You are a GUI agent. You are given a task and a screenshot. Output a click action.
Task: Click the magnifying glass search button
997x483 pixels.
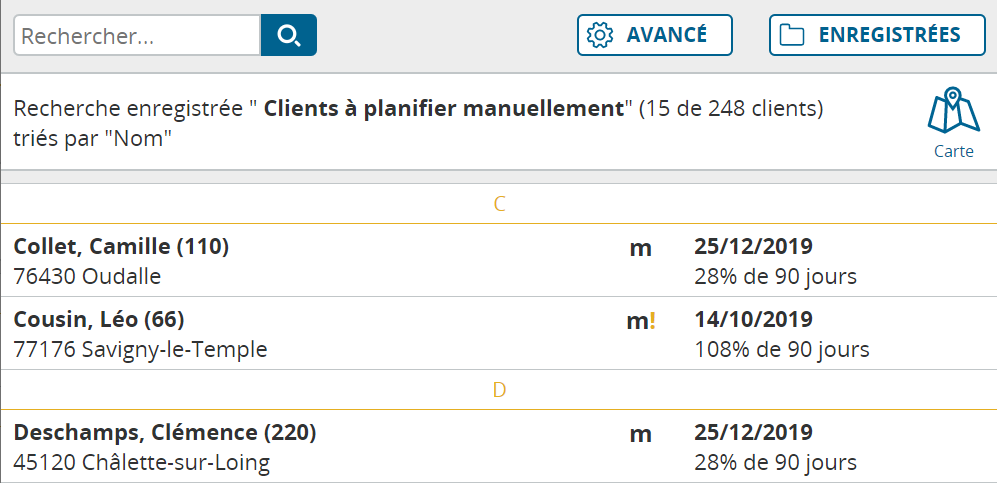tap(289, 35)
